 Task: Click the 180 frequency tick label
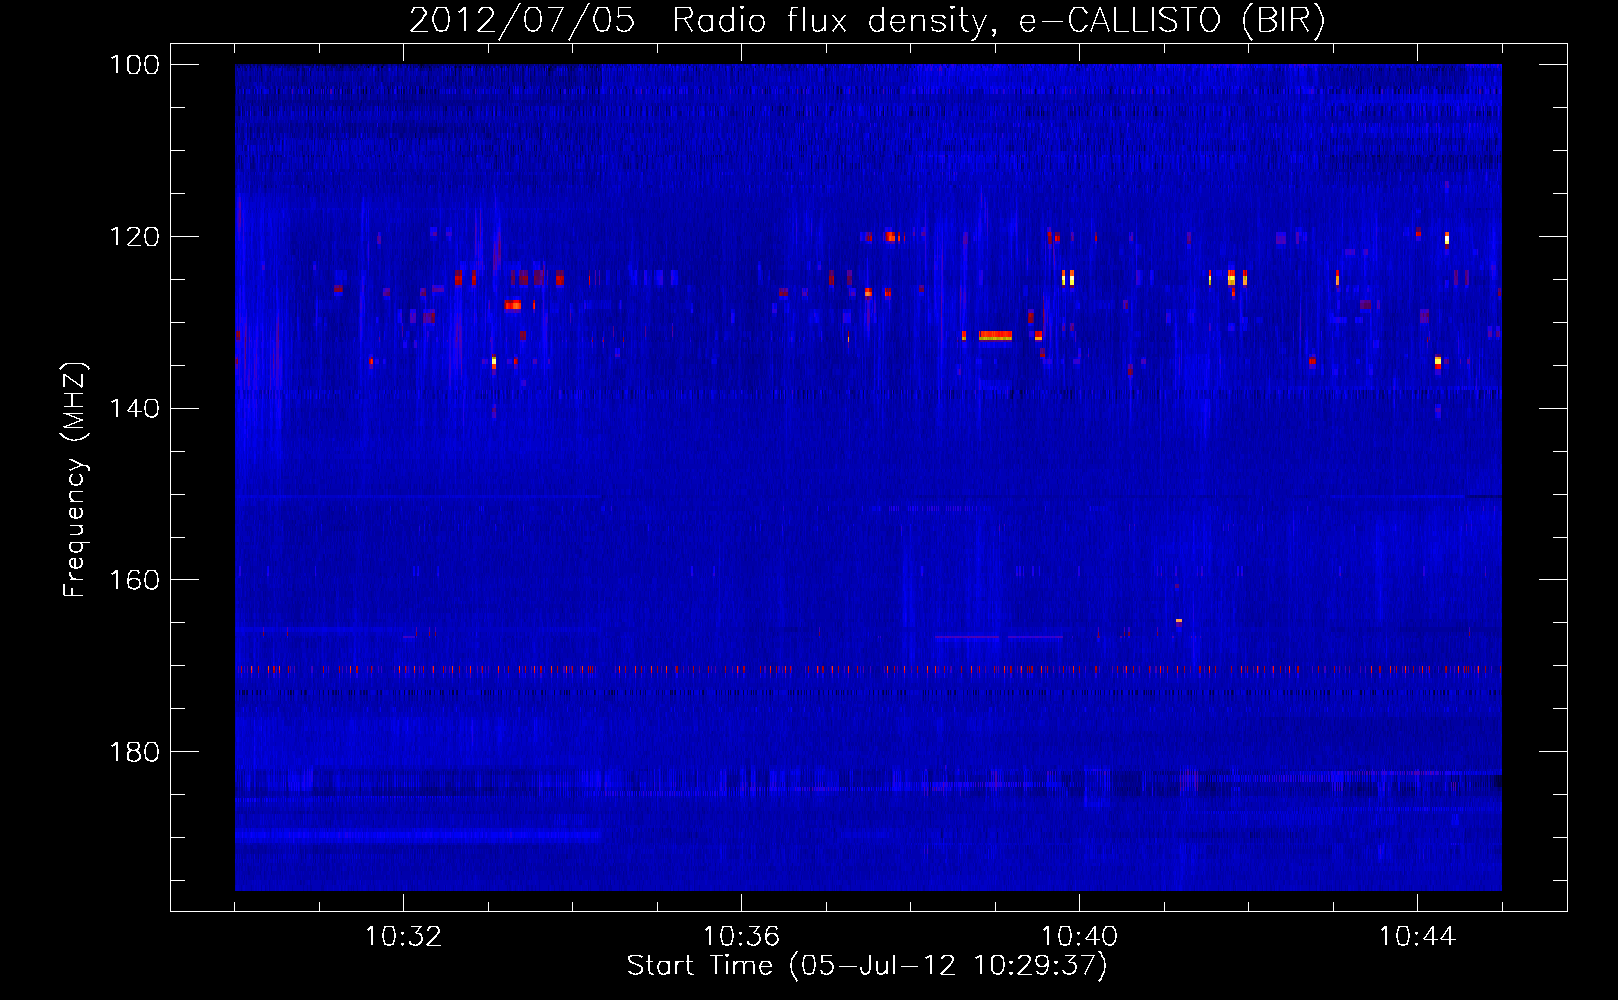134,752
